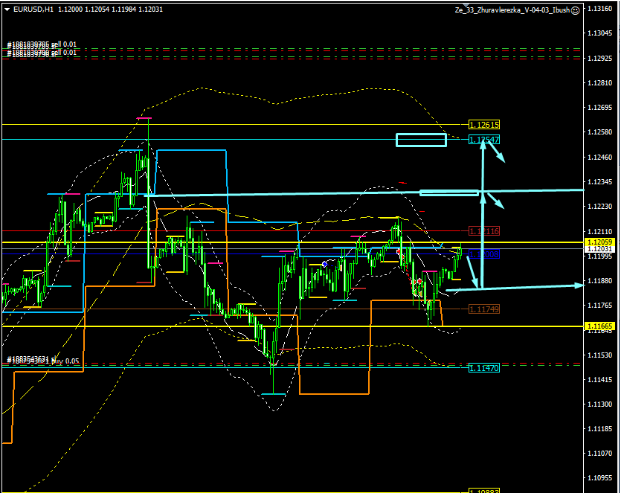Screen dimensions: 620x494
Task: Select the upper cyan rectangle near 1.12547
Action: point(421,139)
